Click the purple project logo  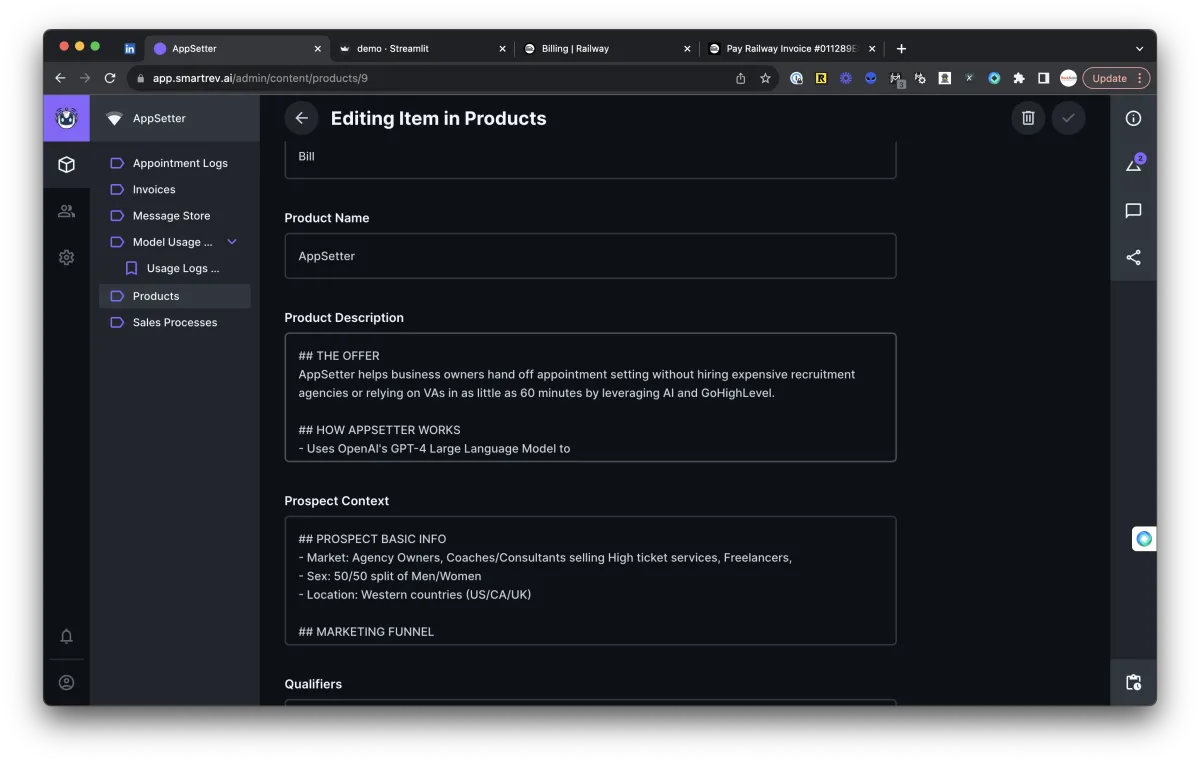(66, 118)
